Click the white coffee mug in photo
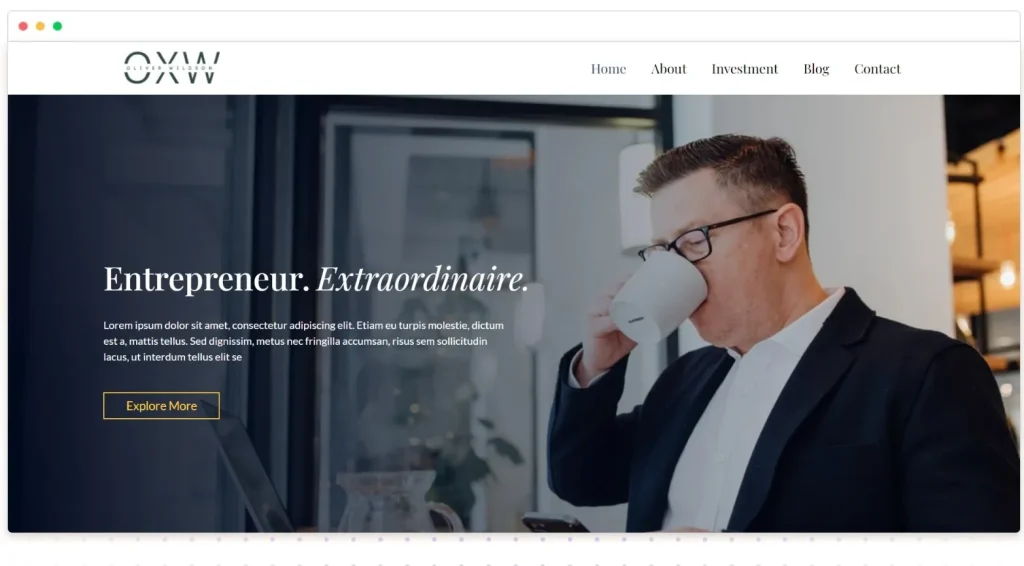Image resolution: width=1024 pixels, height=566 pixels. (x=658, y=297)
